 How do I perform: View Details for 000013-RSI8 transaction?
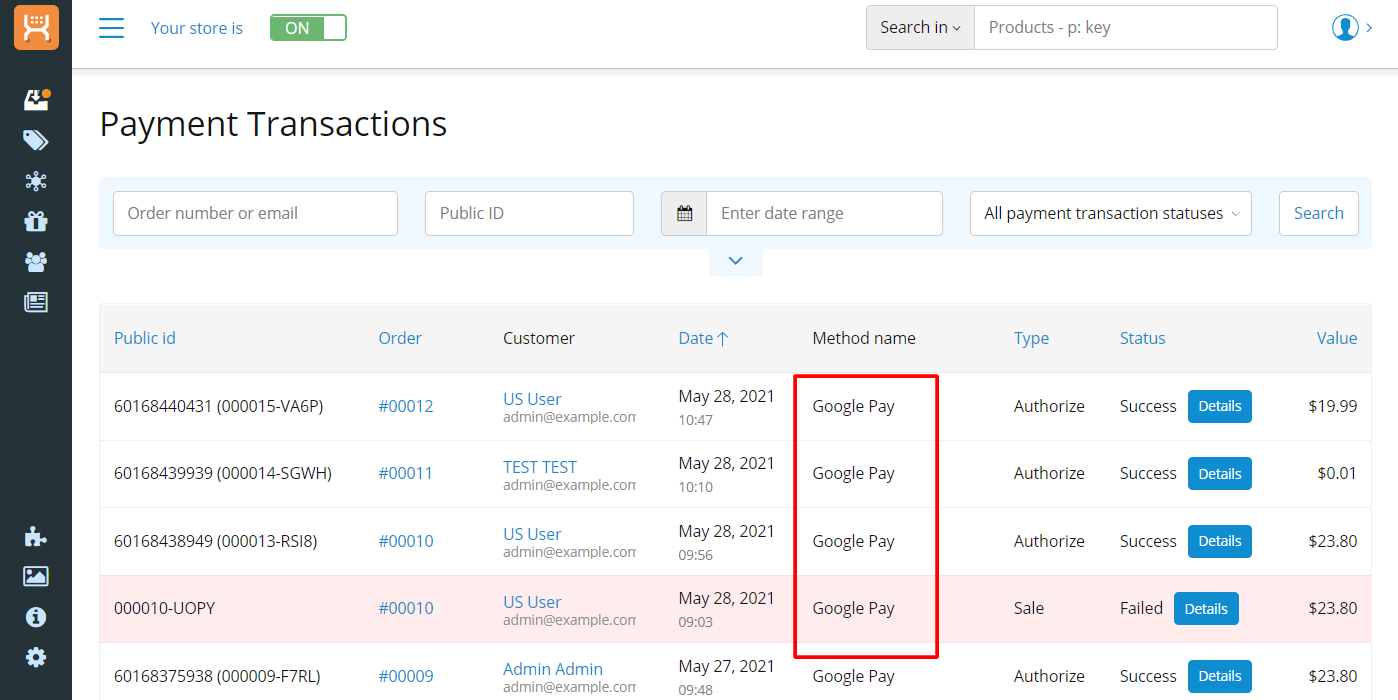[1219, 541]
